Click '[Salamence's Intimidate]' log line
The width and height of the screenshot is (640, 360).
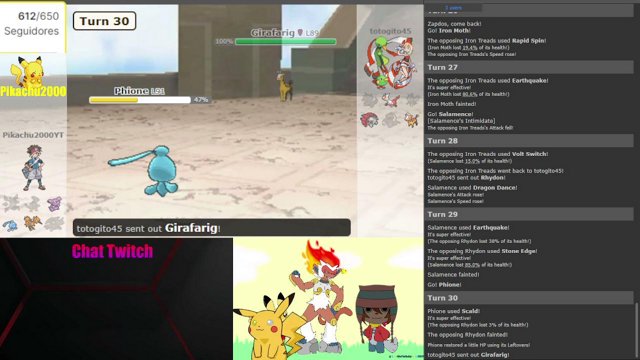click(461, 121)
